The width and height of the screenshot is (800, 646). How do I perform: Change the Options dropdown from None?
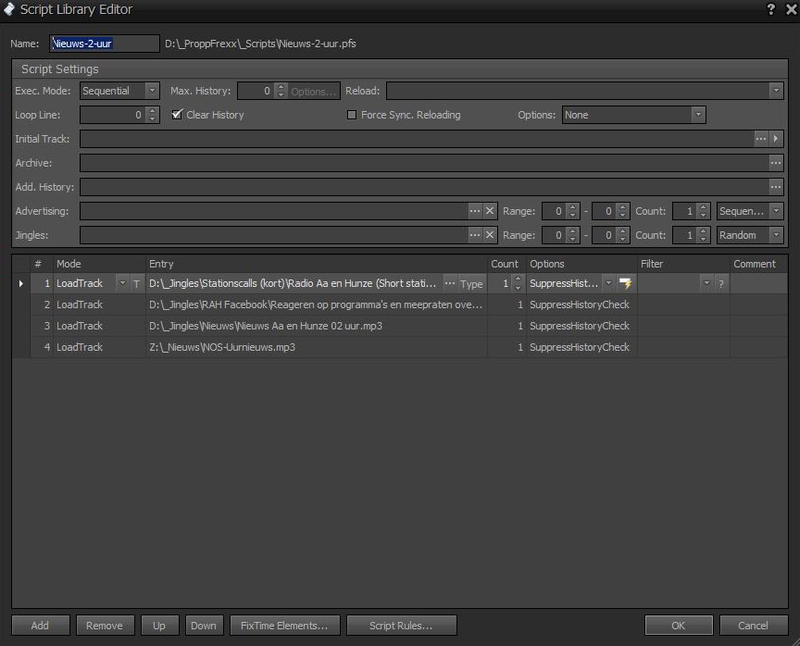click(698, 114)
